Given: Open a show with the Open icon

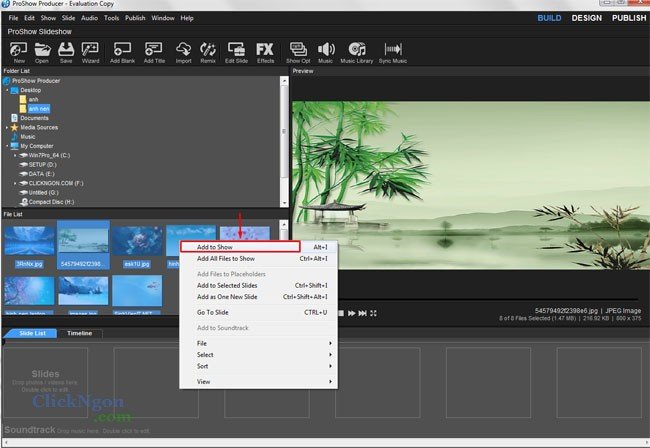Looking at the screenshot, I should coord(42,53).
